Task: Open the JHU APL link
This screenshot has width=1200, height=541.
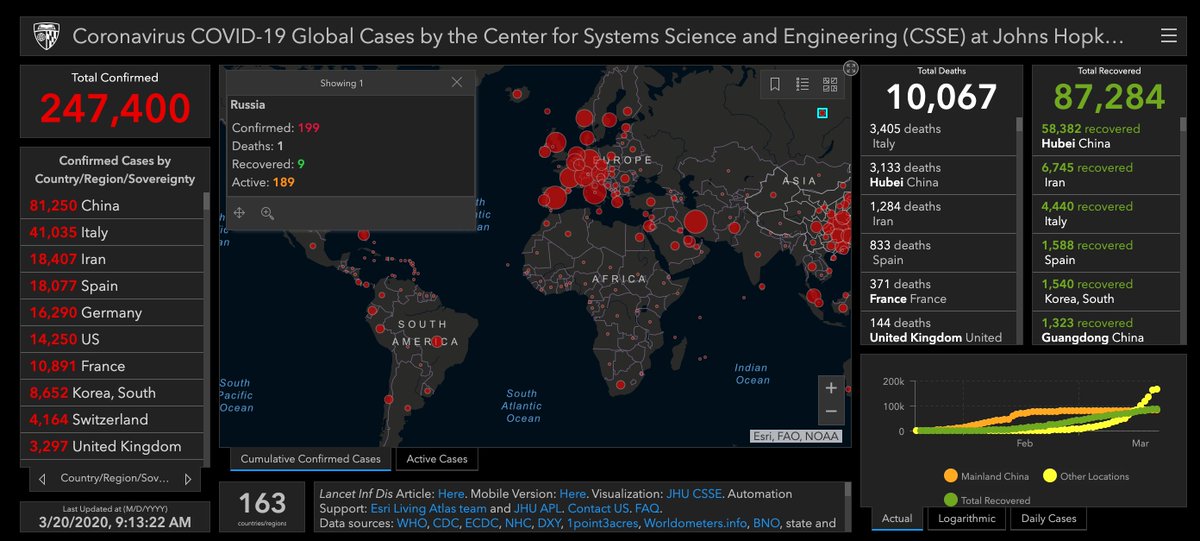Action: (x=540, y=508)
